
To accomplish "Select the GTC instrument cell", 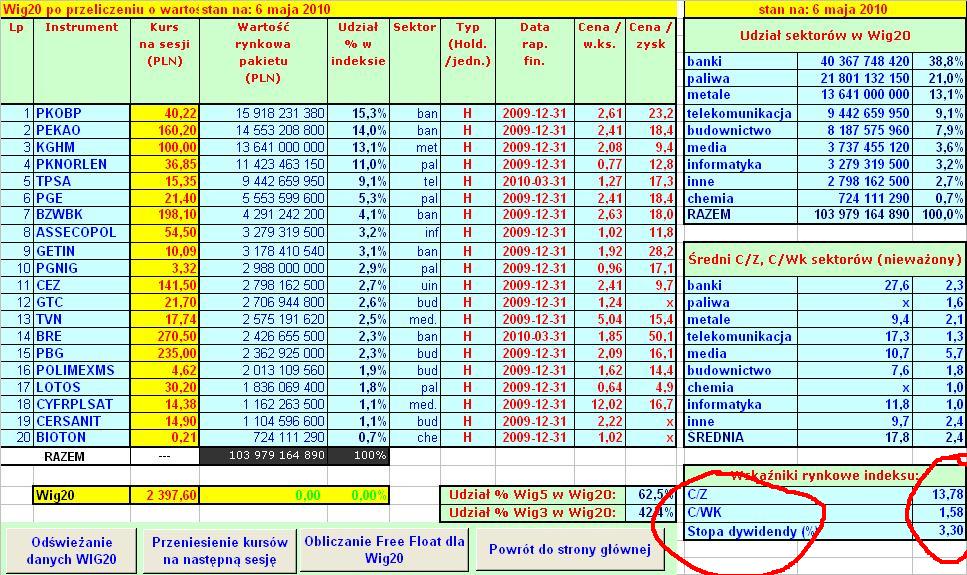I will click(x=81, y=302).
